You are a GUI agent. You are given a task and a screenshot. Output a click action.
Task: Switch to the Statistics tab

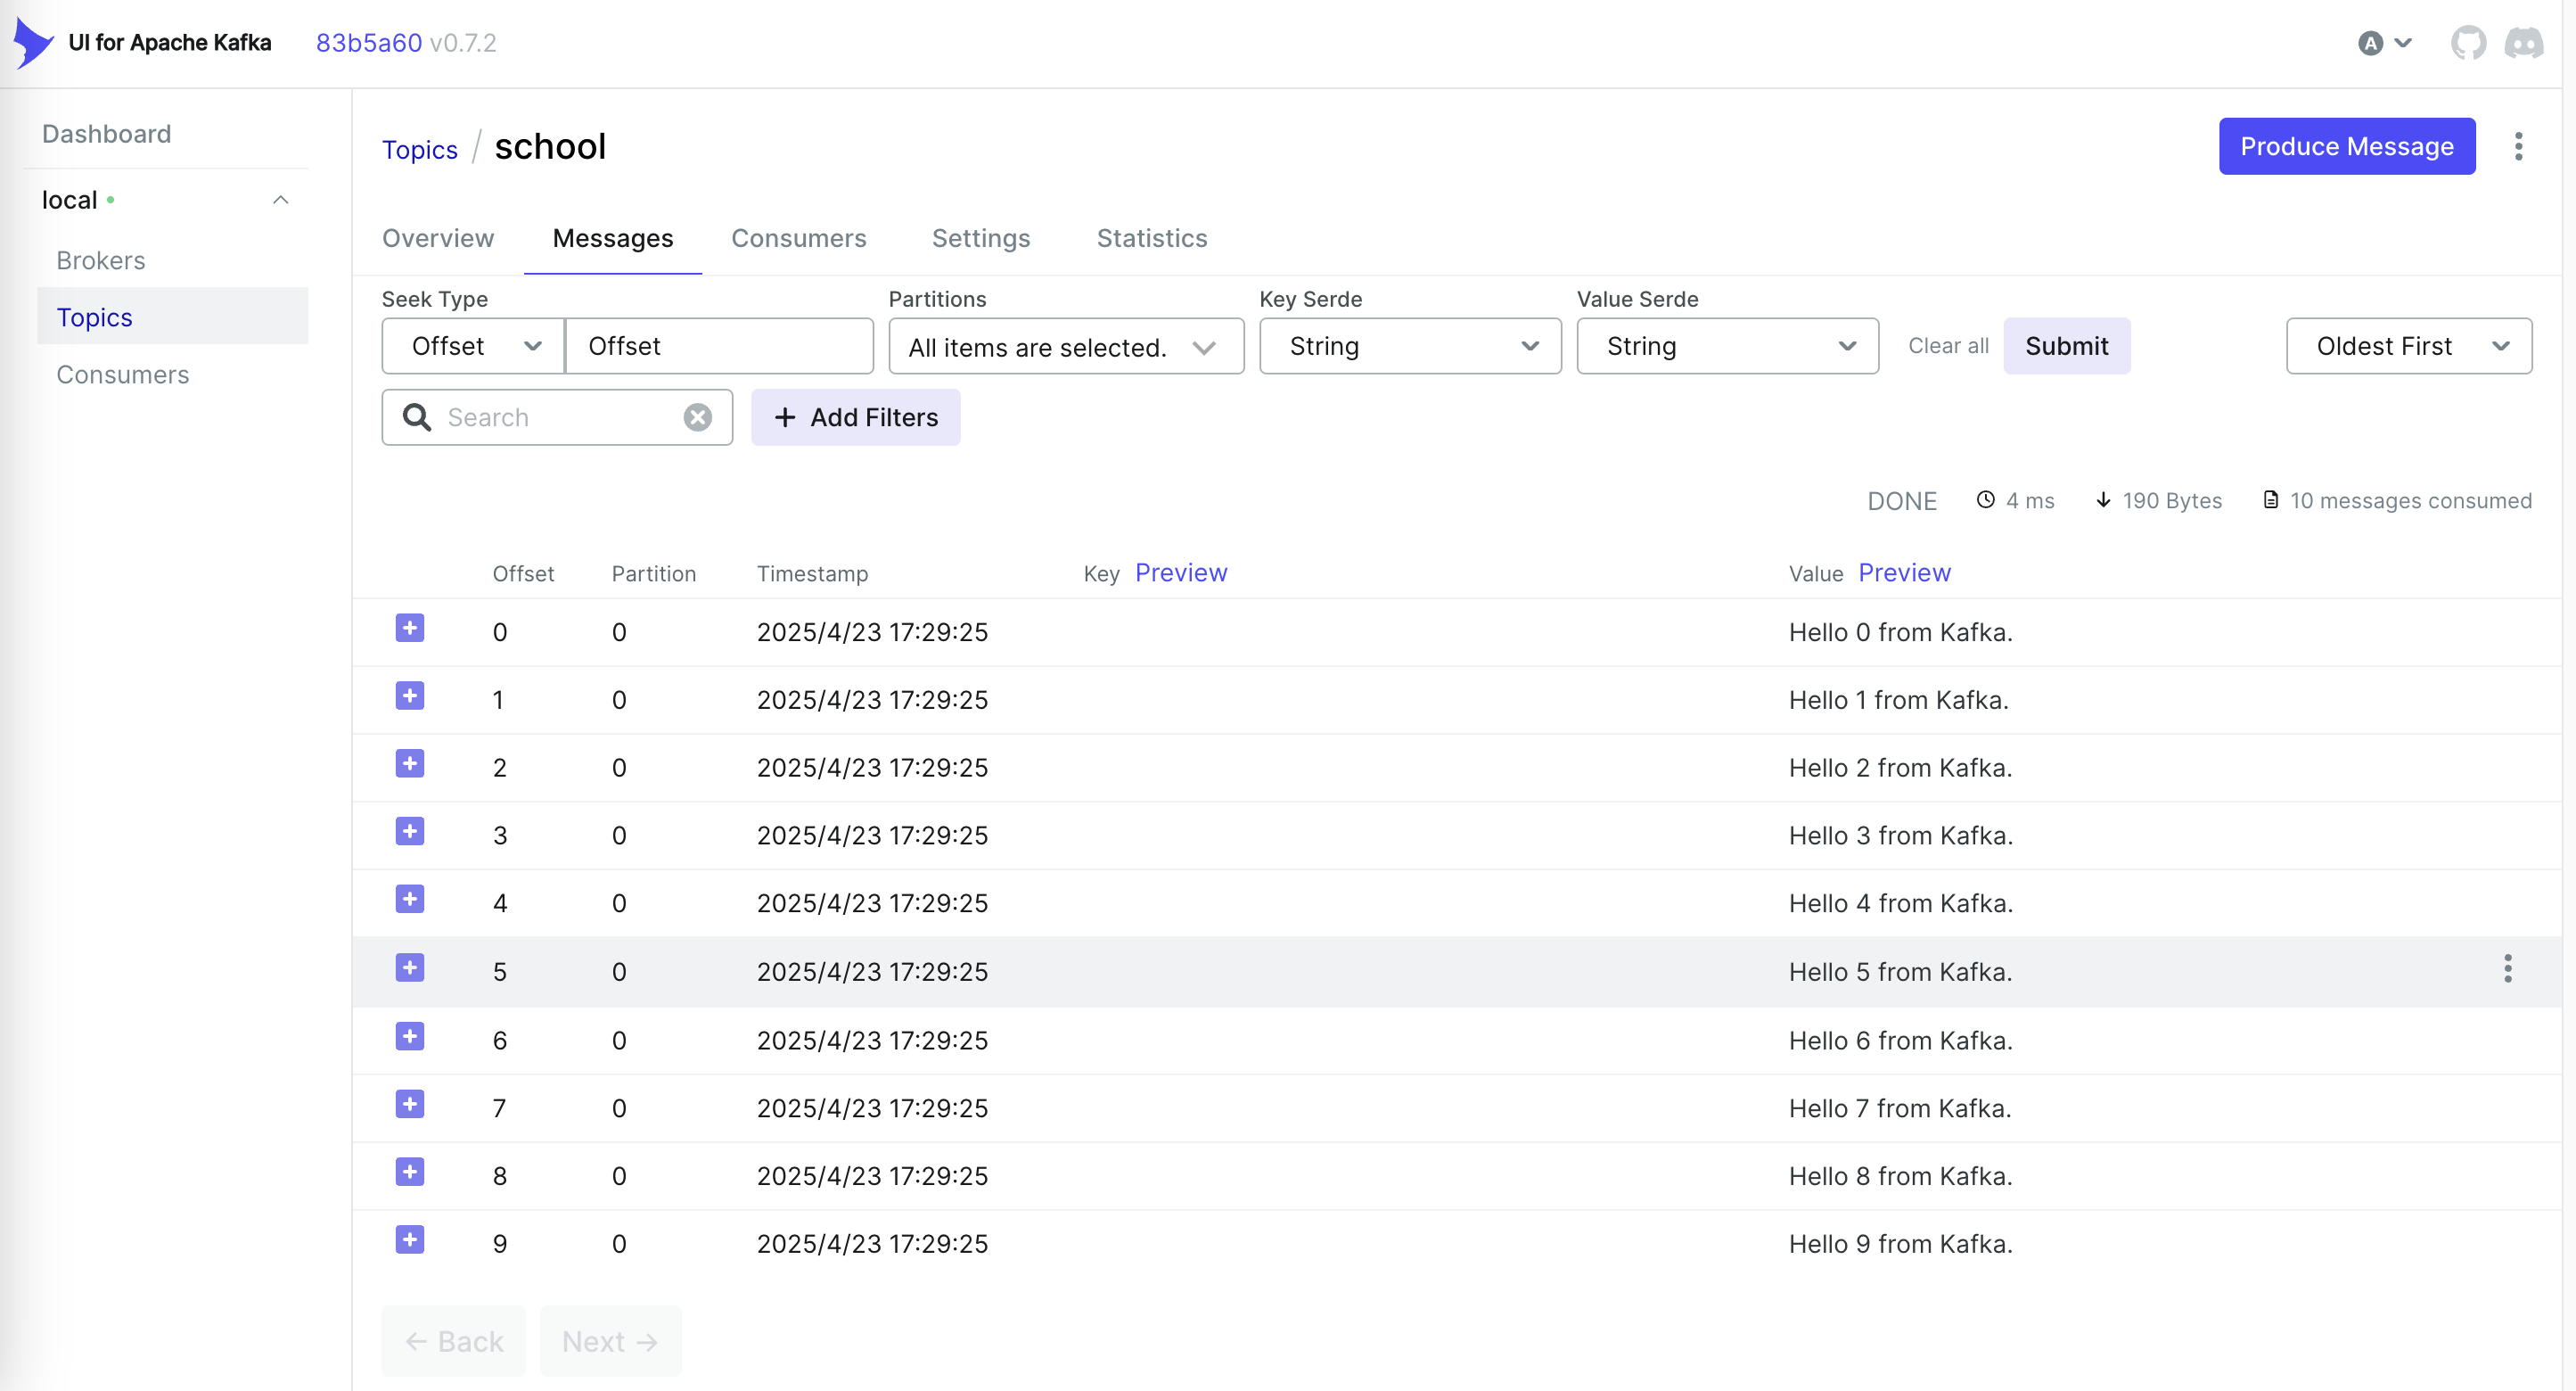pos(1151,238)
